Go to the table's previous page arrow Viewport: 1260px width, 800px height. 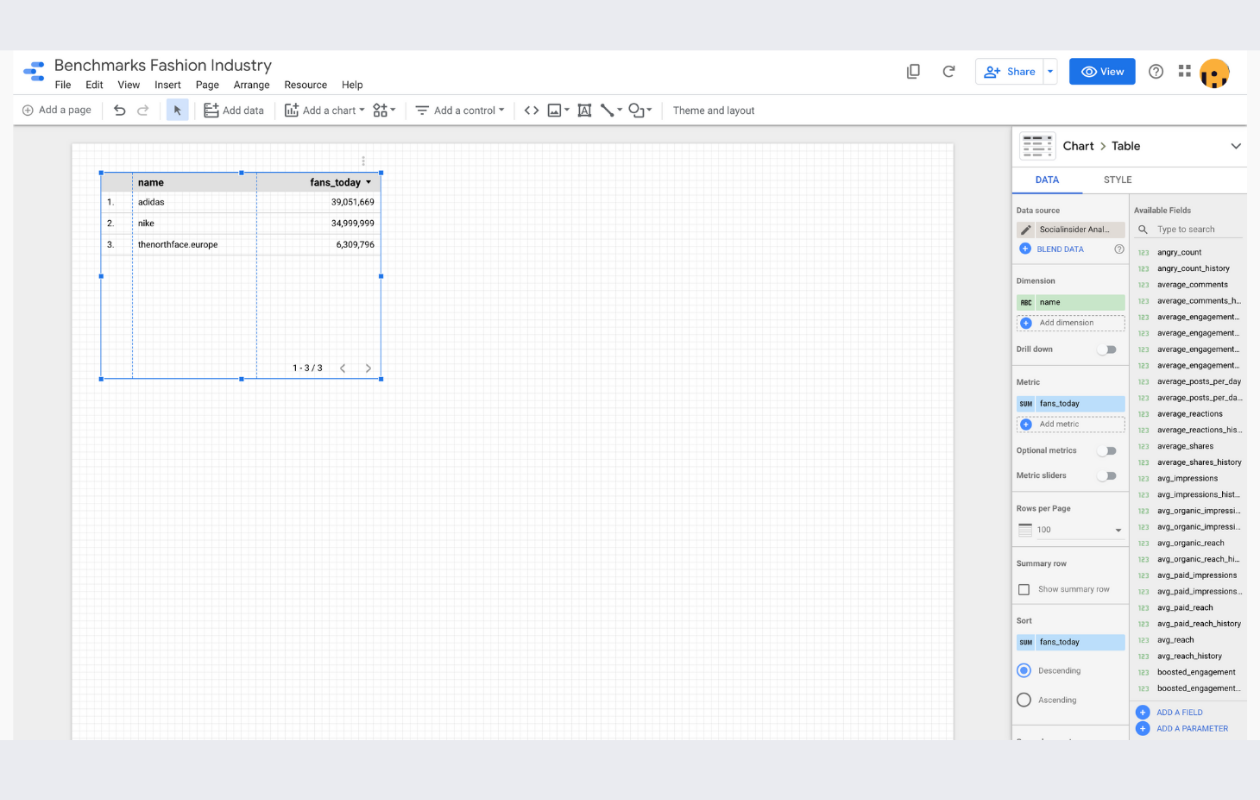tap(343, 368)
